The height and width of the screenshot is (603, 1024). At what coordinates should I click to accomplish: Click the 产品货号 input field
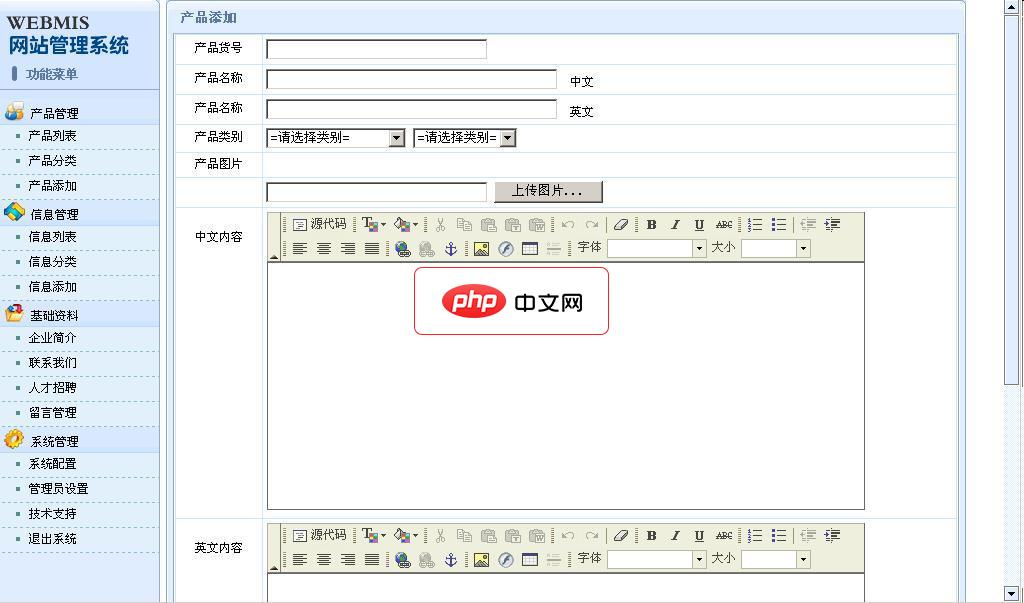[376, 49]
